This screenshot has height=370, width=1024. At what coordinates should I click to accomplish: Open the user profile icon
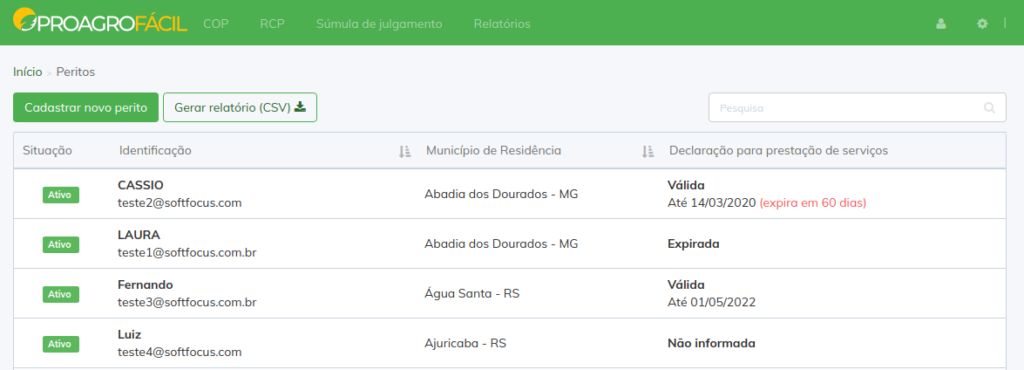click(x=941, y=24)
